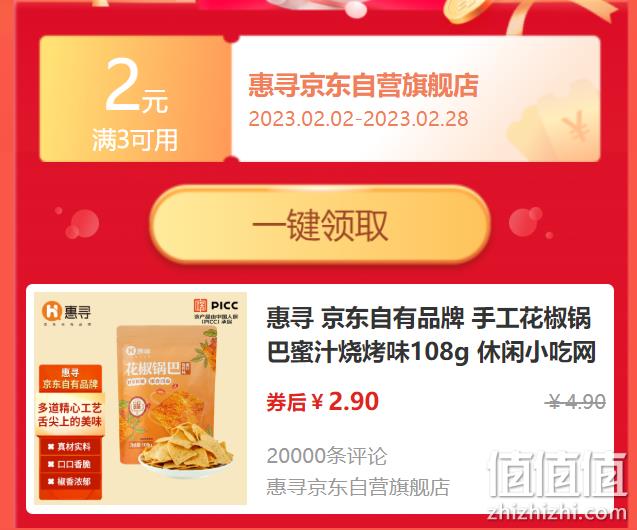This screenshot has height=530, width=637.
Task: Open the 惠寻京东自营旗舰店 coupon store title
Action: pyautogui.click(x=363, y=85)
